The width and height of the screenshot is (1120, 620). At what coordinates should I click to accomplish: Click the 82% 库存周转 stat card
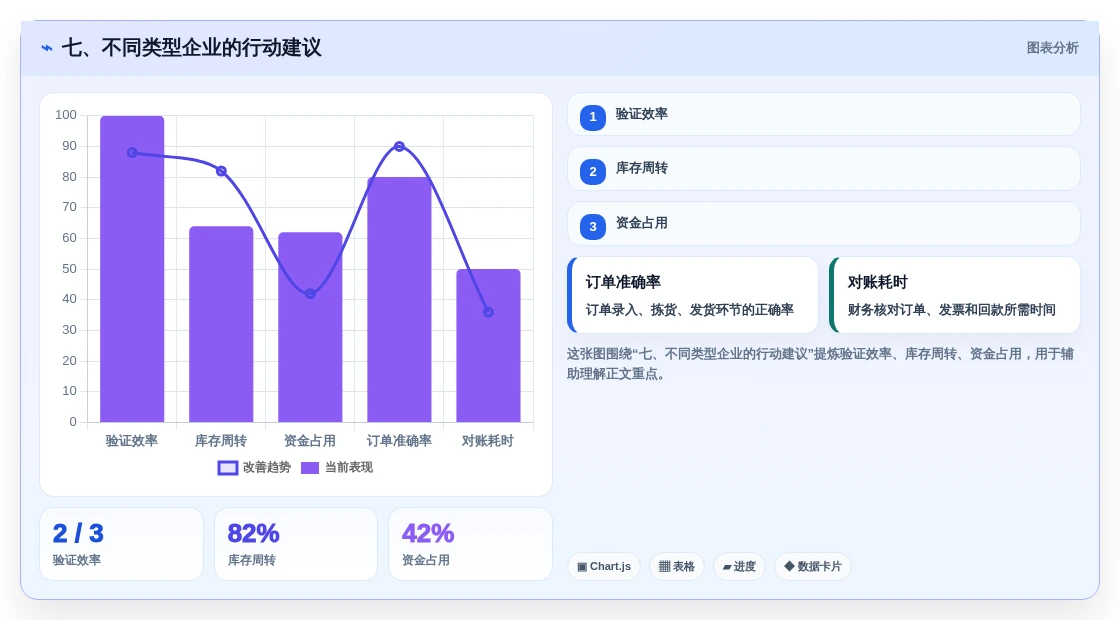pyautogui.click(x=296, y=544)
